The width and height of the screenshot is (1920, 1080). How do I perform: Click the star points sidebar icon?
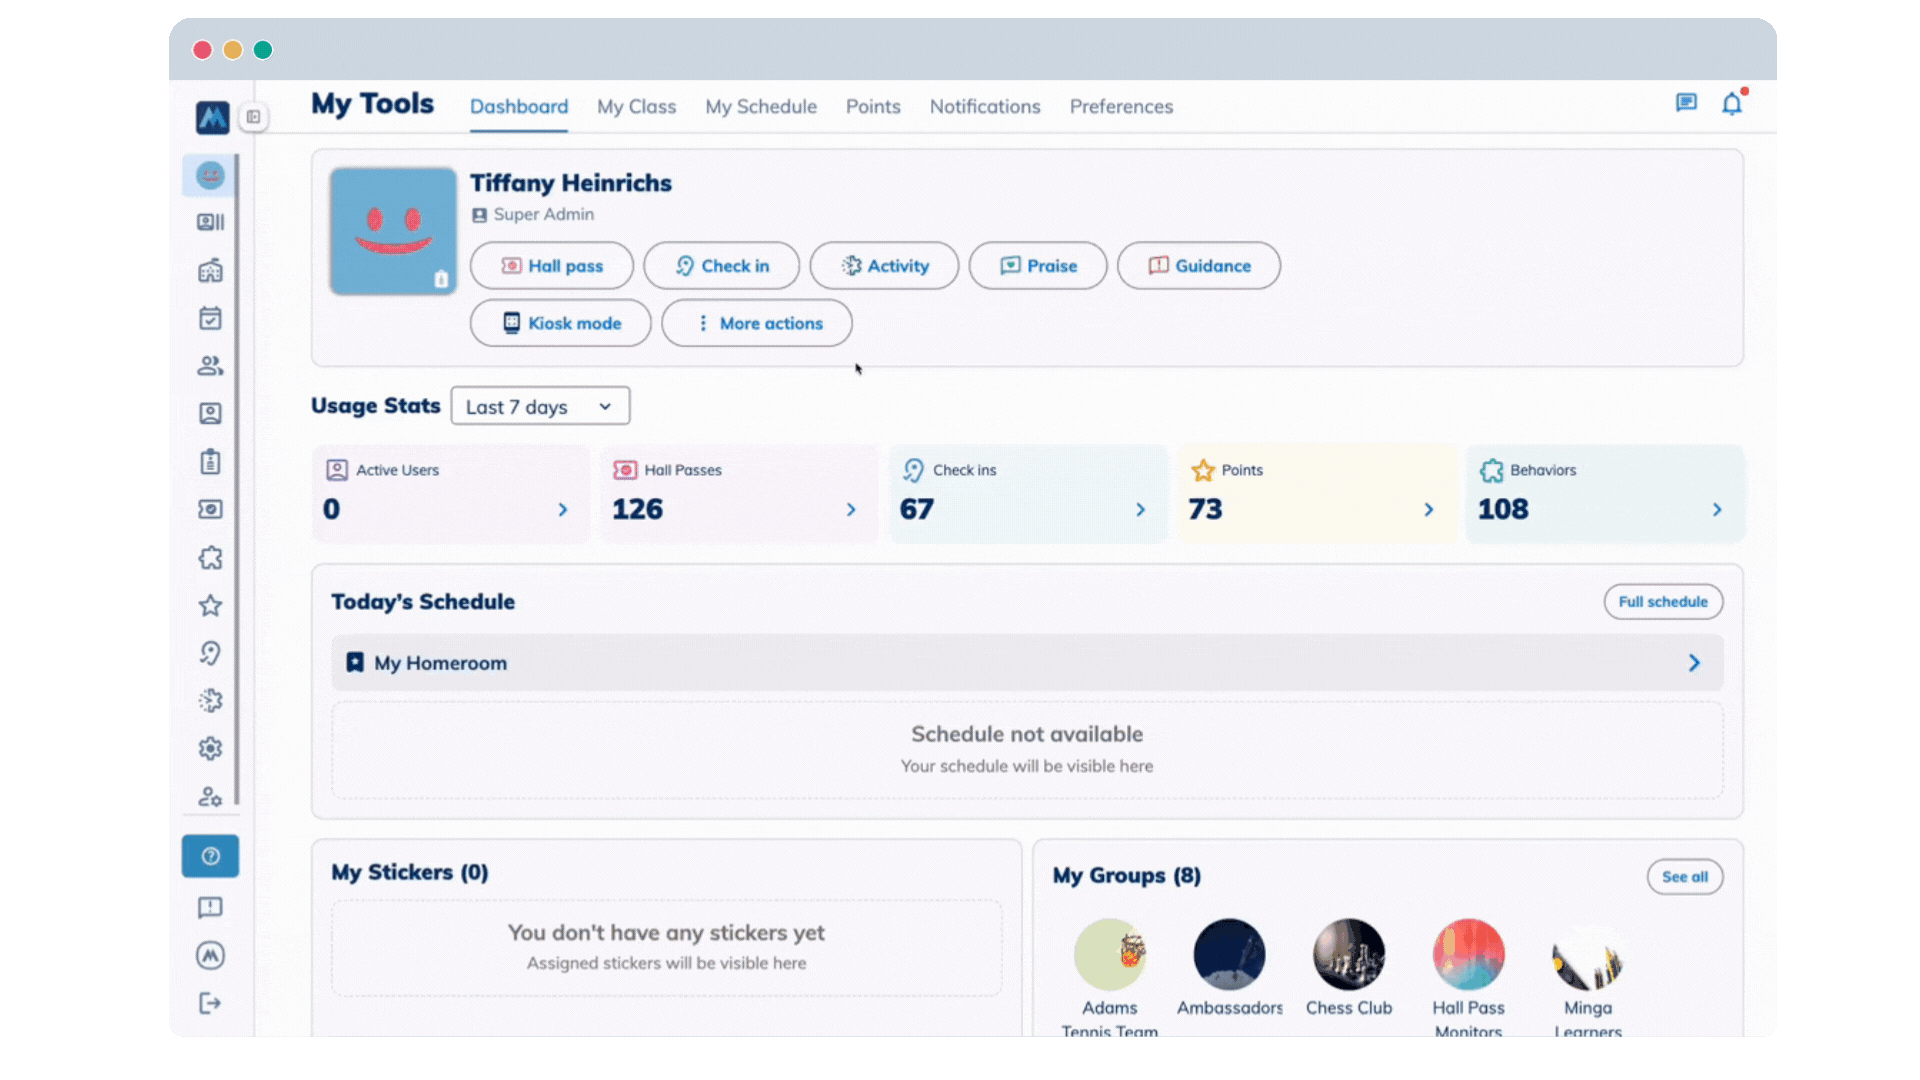210,605
